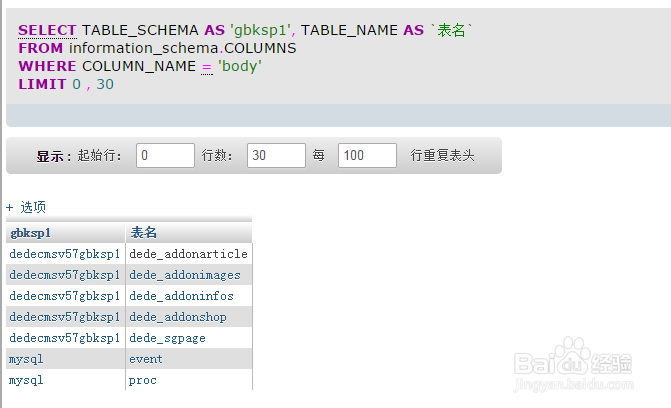Click the mysql schema cell beside proc

[26, 380]
